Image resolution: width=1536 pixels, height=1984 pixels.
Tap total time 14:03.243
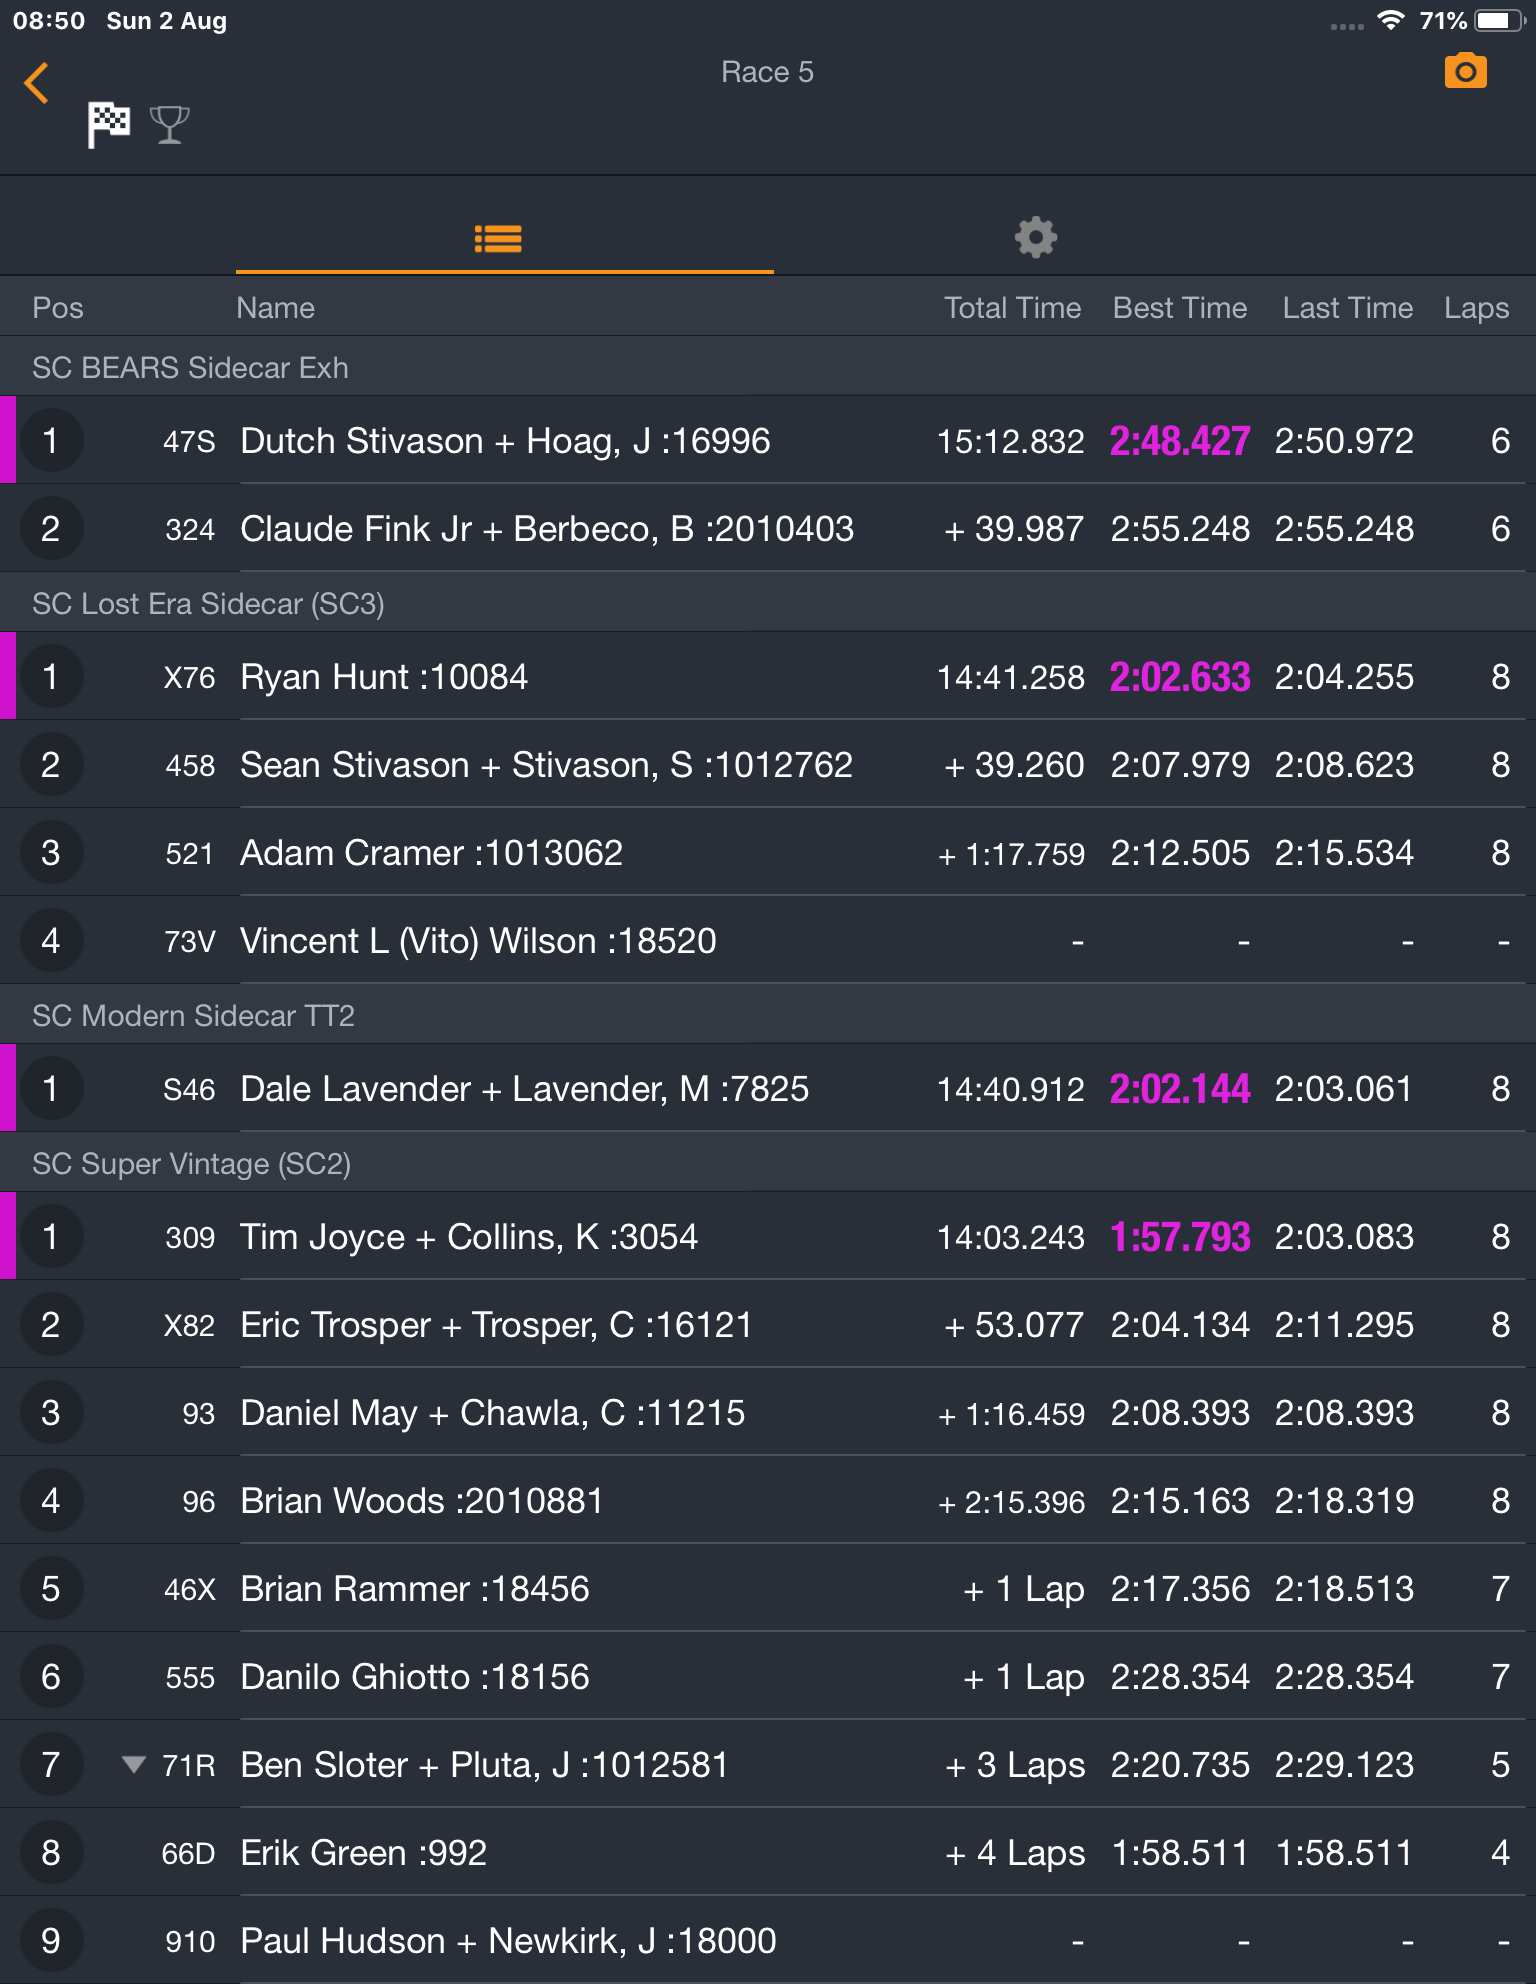point(1010,1237)
